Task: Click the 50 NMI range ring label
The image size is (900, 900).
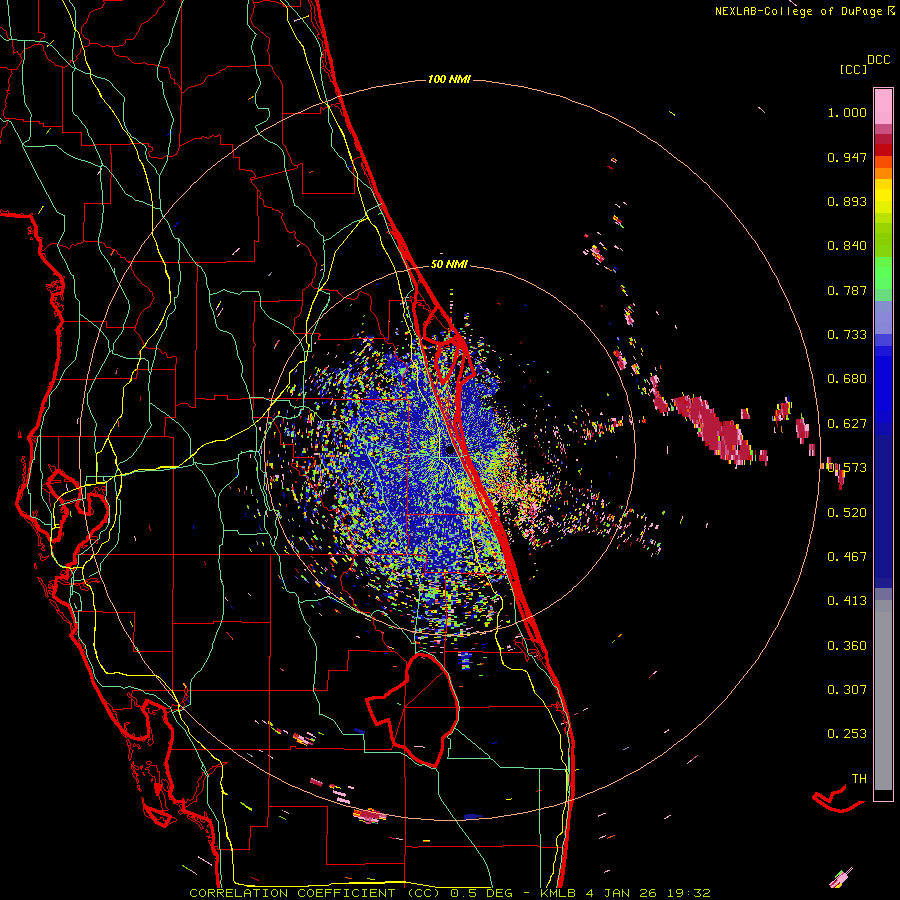Action: pos(449,264)
